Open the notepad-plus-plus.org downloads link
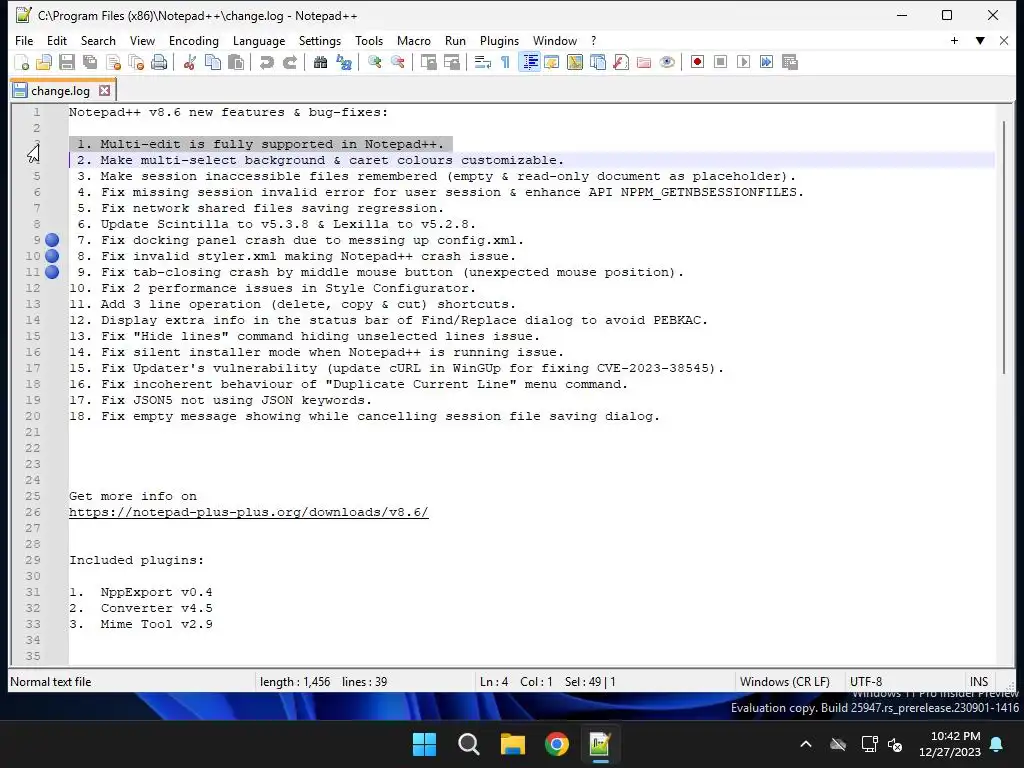This screenshot has height=768, width=1024. click(x=249, y=512)
